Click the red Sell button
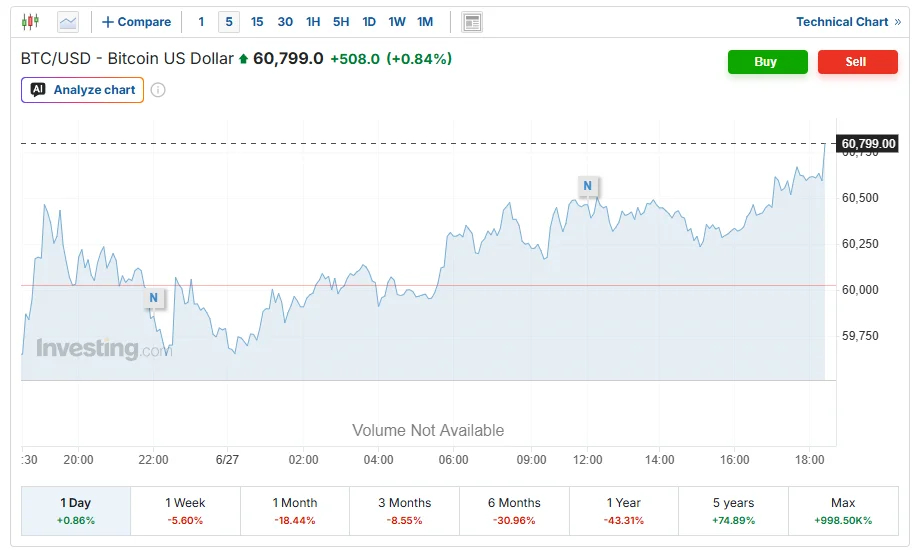The image size is (918, 550). tap(857, 62)
